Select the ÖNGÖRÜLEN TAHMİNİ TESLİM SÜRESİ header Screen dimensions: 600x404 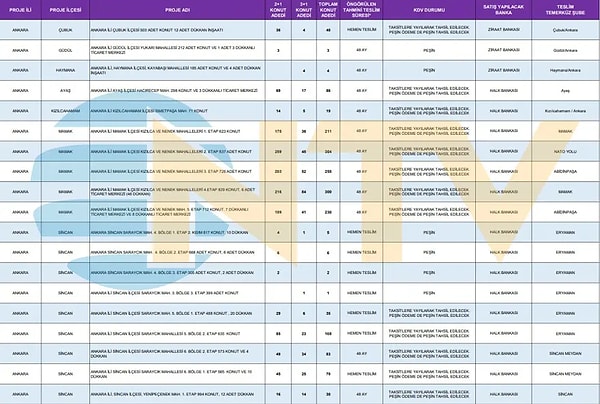click(361, 10)
